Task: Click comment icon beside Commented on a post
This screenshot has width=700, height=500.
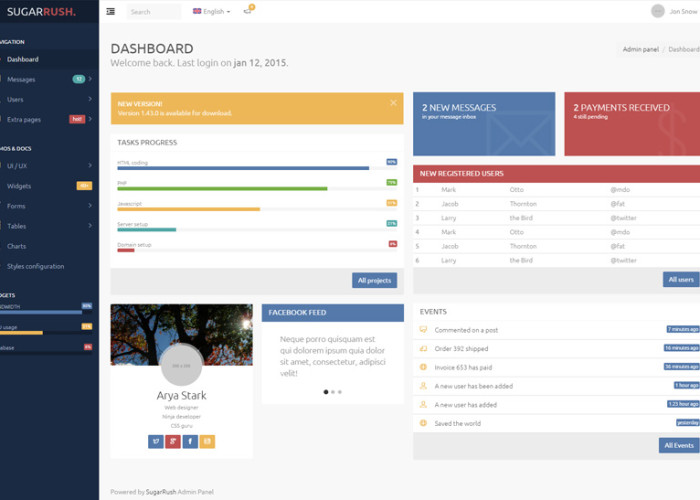Action: (423, 330)
